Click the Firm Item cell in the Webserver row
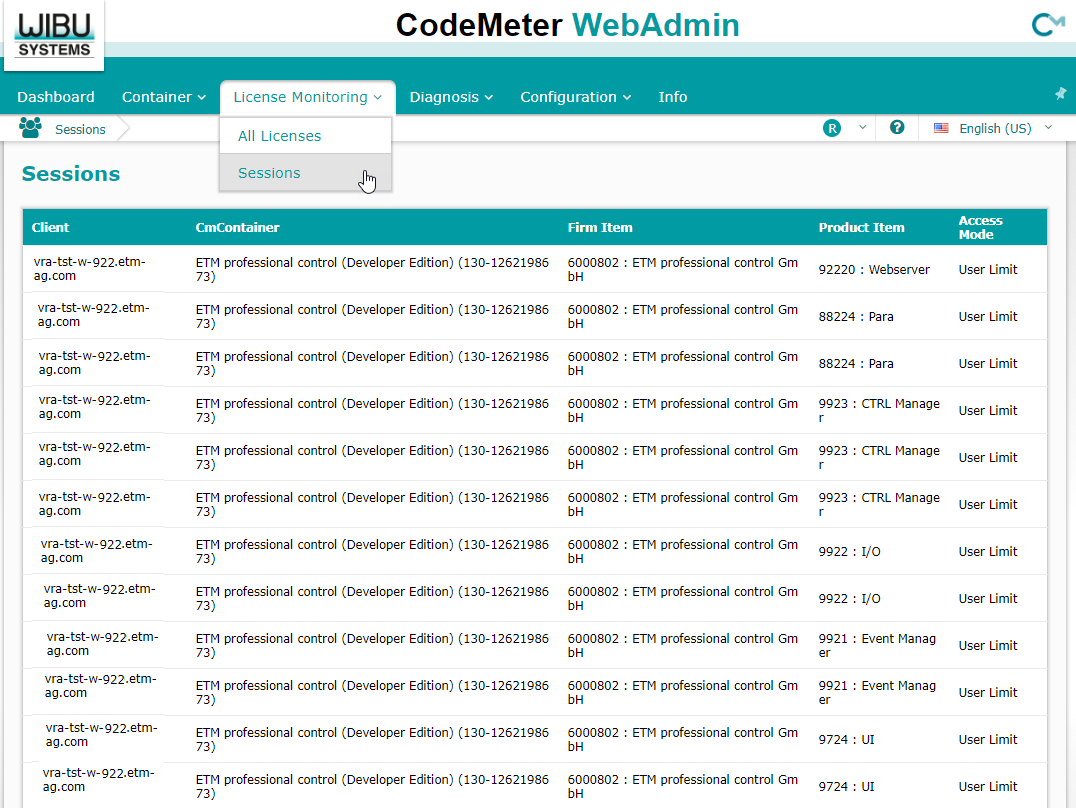Screen dimensions: 1076x808 point(683,270)
